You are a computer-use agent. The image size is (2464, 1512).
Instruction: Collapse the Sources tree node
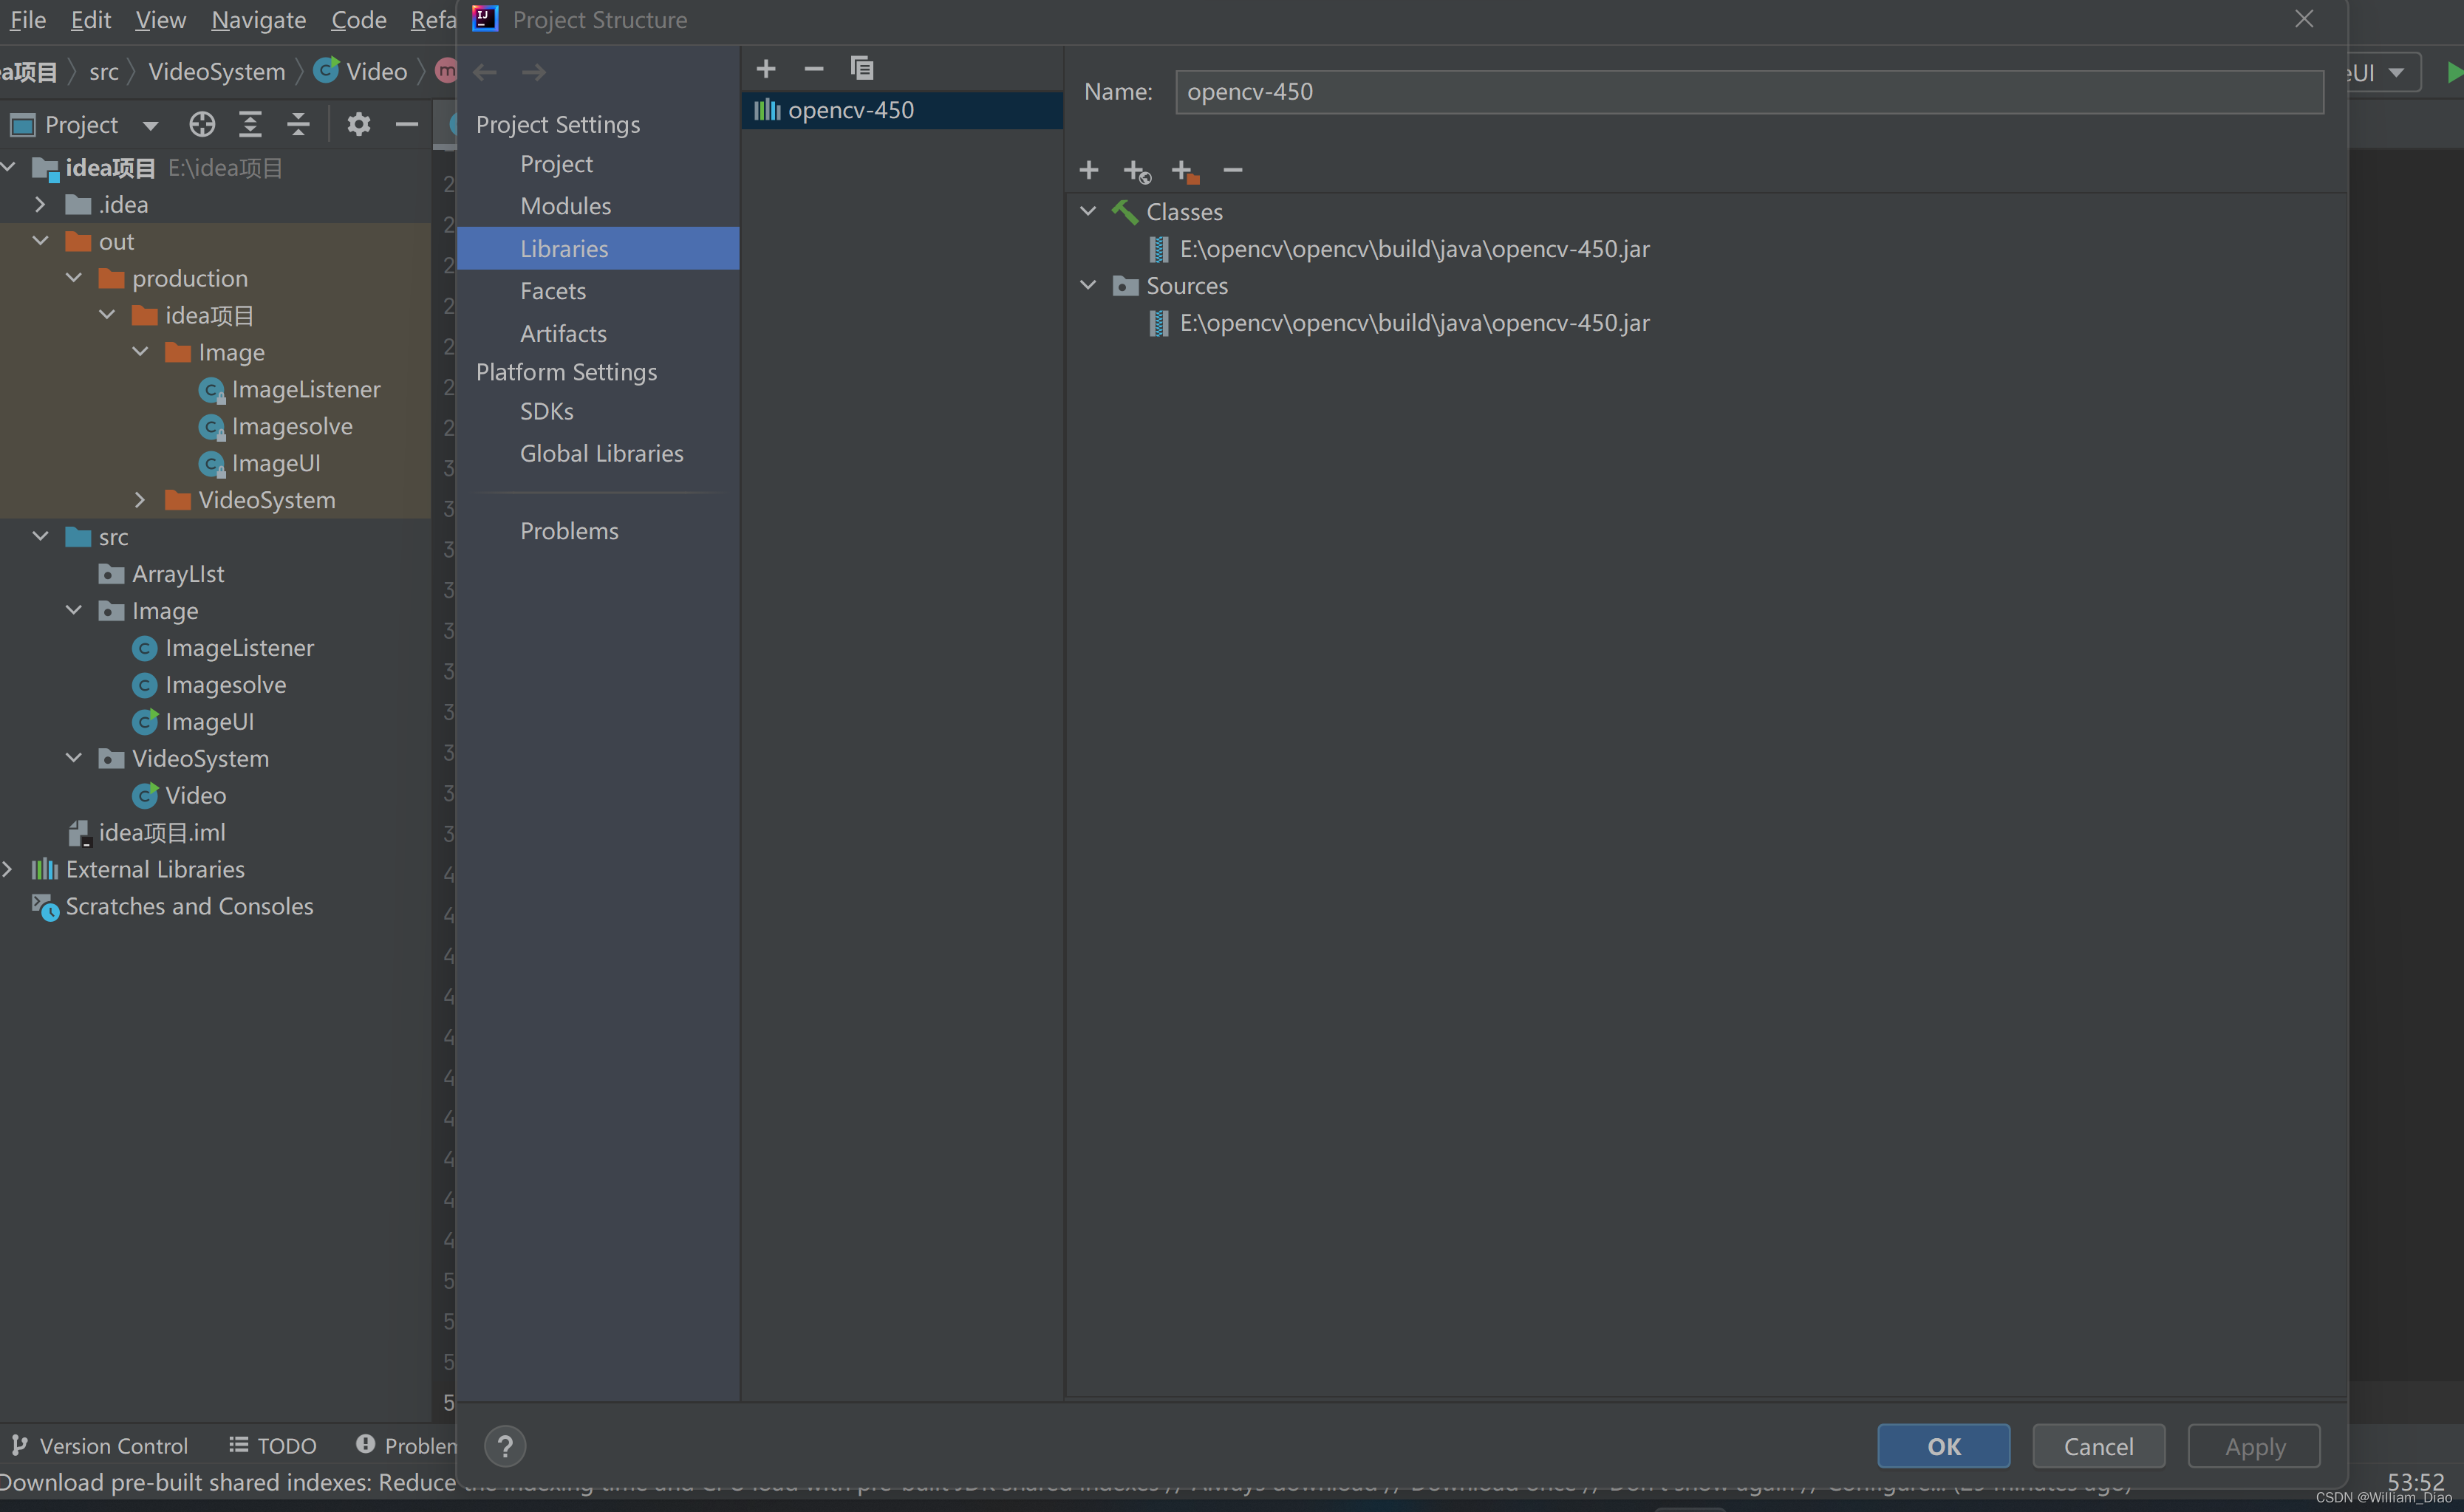1088,285
